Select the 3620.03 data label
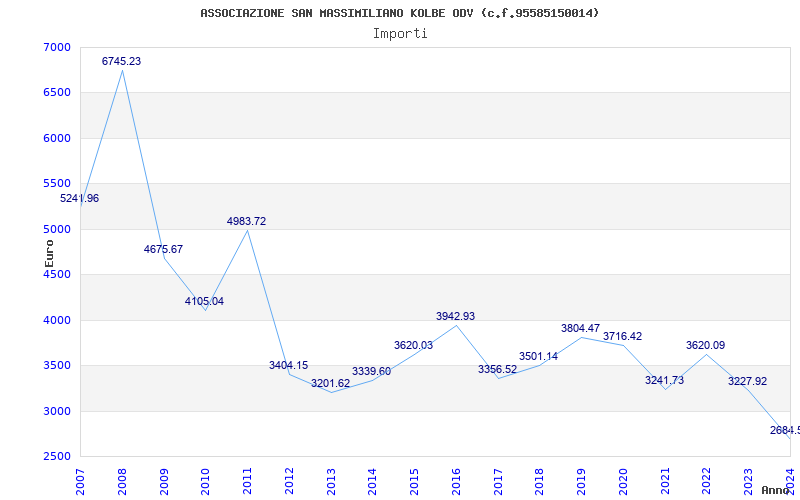800x500 pixels. click(413, 345)
